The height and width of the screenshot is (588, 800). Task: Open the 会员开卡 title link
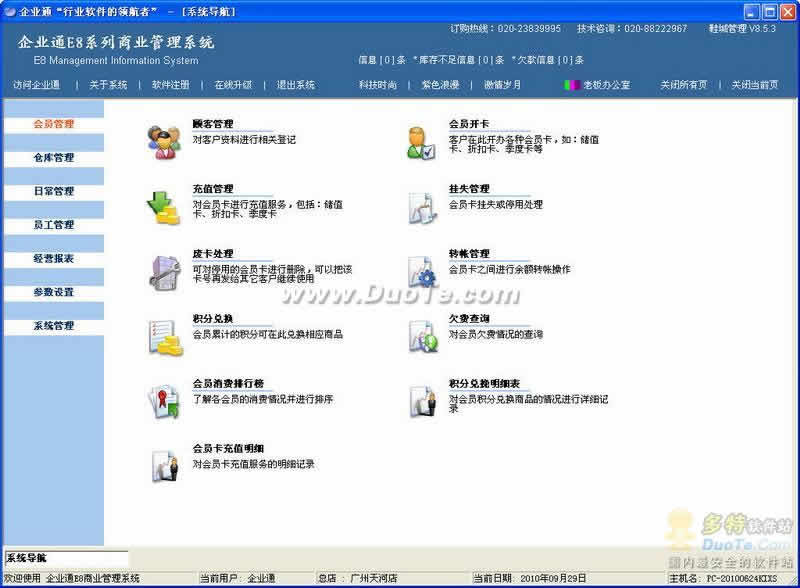[x=469, y=124]
